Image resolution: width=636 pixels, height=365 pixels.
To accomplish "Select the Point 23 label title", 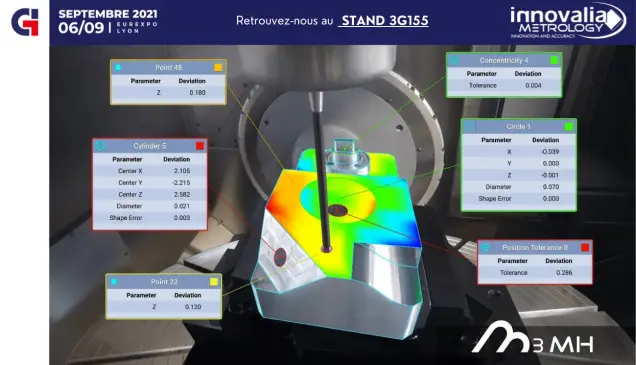I will (x=164, y=281).
